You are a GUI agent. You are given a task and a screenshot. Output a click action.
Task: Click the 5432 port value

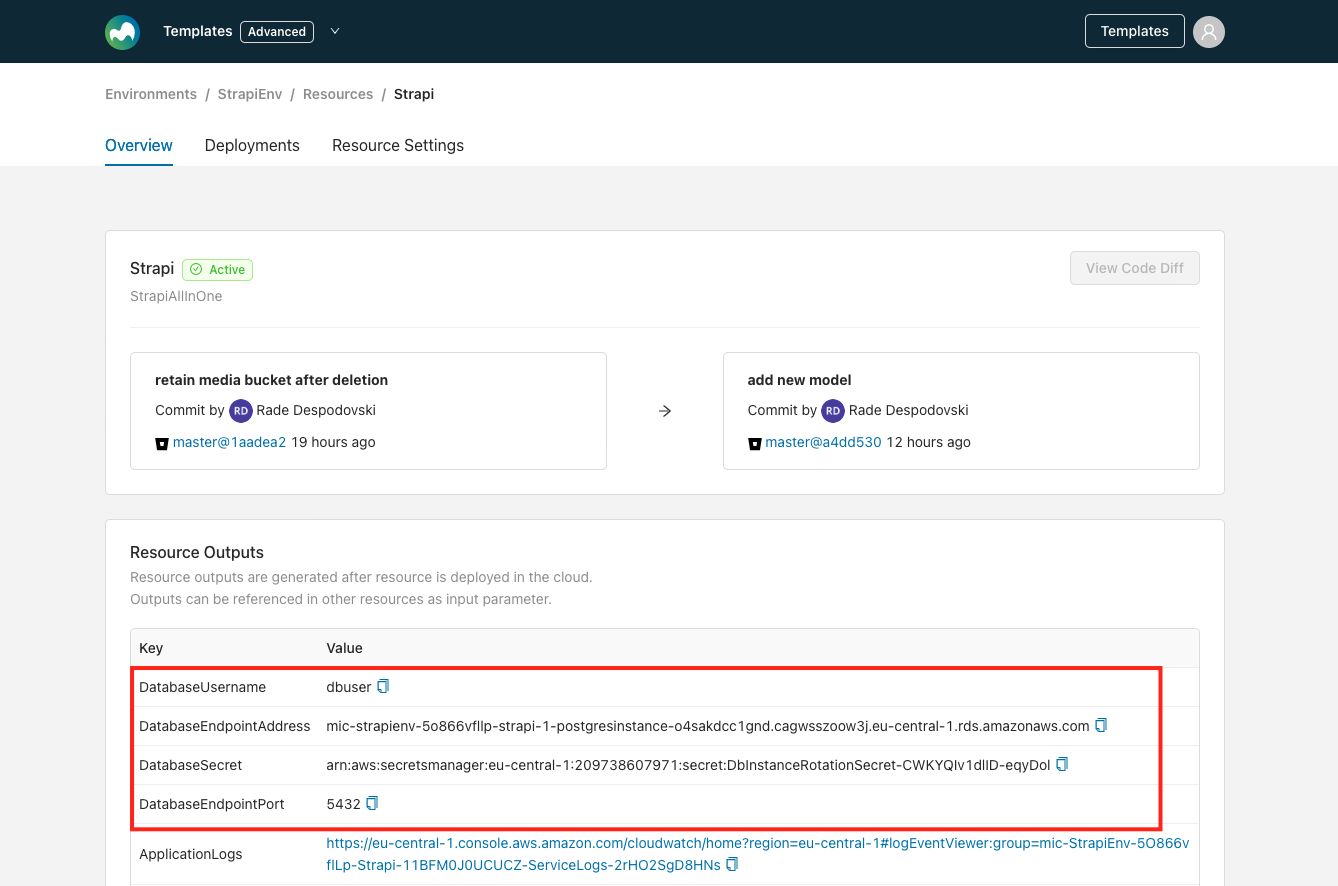coord(344,804)
